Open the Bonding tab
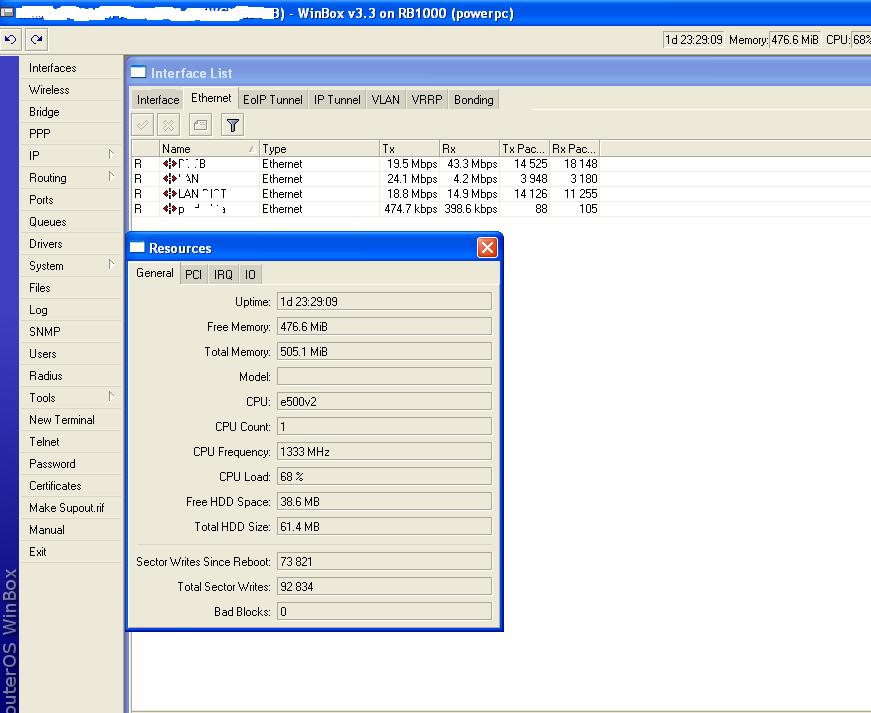Viewport: 871px width, 713px height. 474,100
